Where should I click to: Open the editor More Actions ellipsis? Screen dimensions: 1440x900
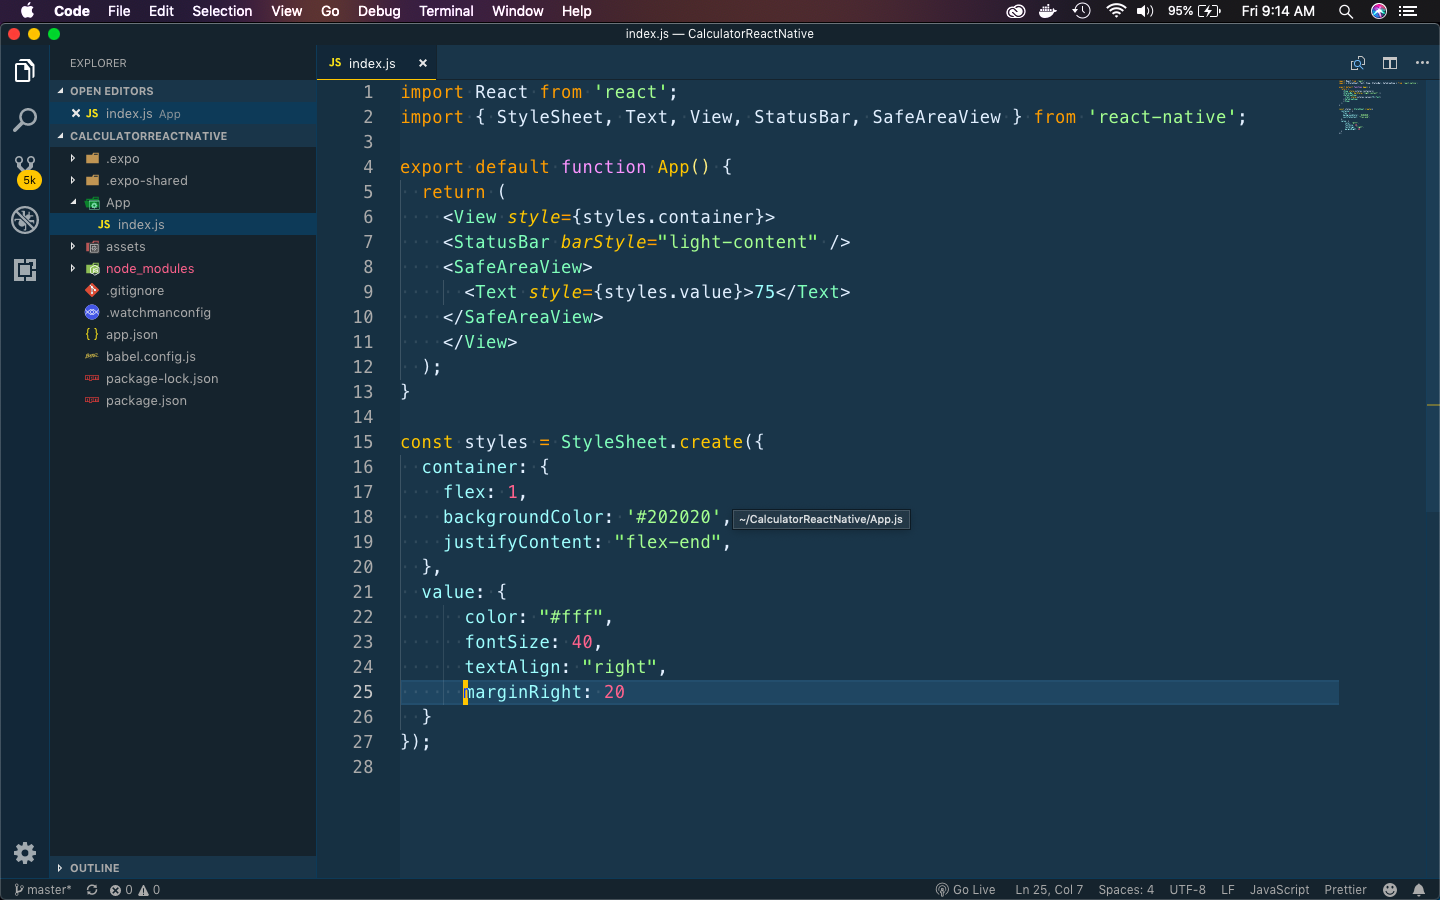(1422, 63)
